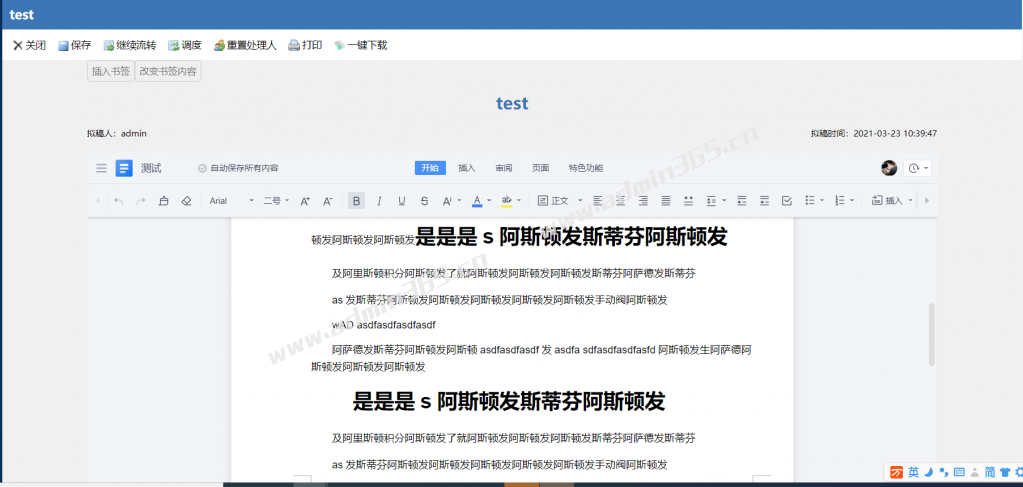1023x487 pixels.
Task: Click the format painter icon
Action: click(164, 201)
